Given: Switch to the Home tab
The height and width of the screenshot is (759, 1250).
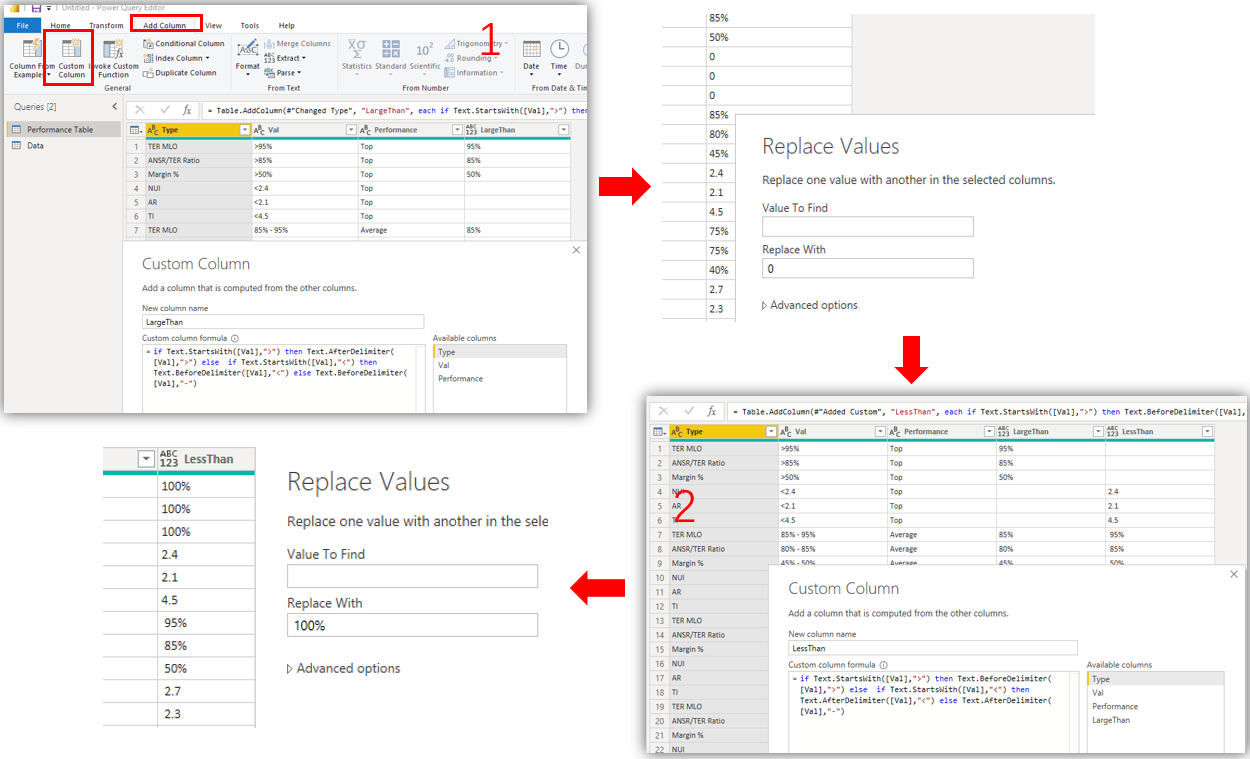Looking at the screenshot, I should pyautogui.click(x=60, y=25).
